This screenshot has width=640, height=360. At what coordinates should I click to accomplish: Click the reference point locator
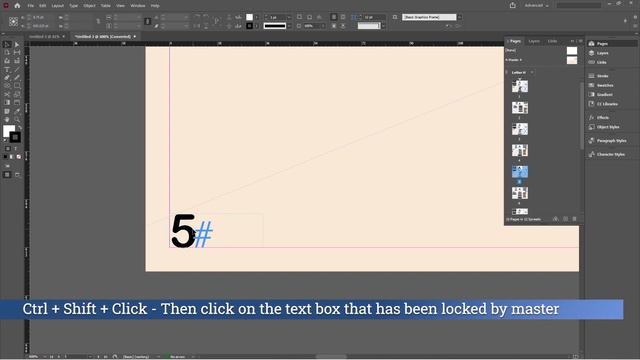pyautogui.click(x=13, y=22)
